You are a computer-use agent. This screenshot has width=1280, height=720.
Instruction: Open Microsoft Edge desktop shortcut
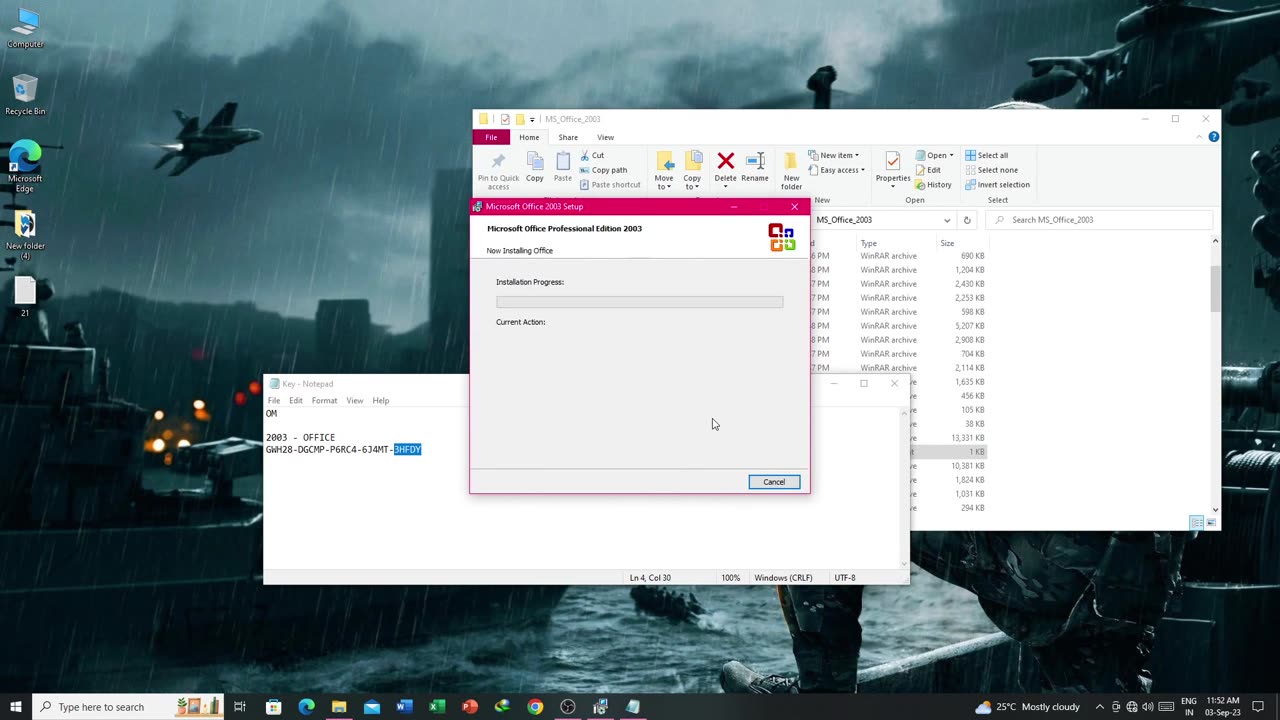[x=25, y=166]
